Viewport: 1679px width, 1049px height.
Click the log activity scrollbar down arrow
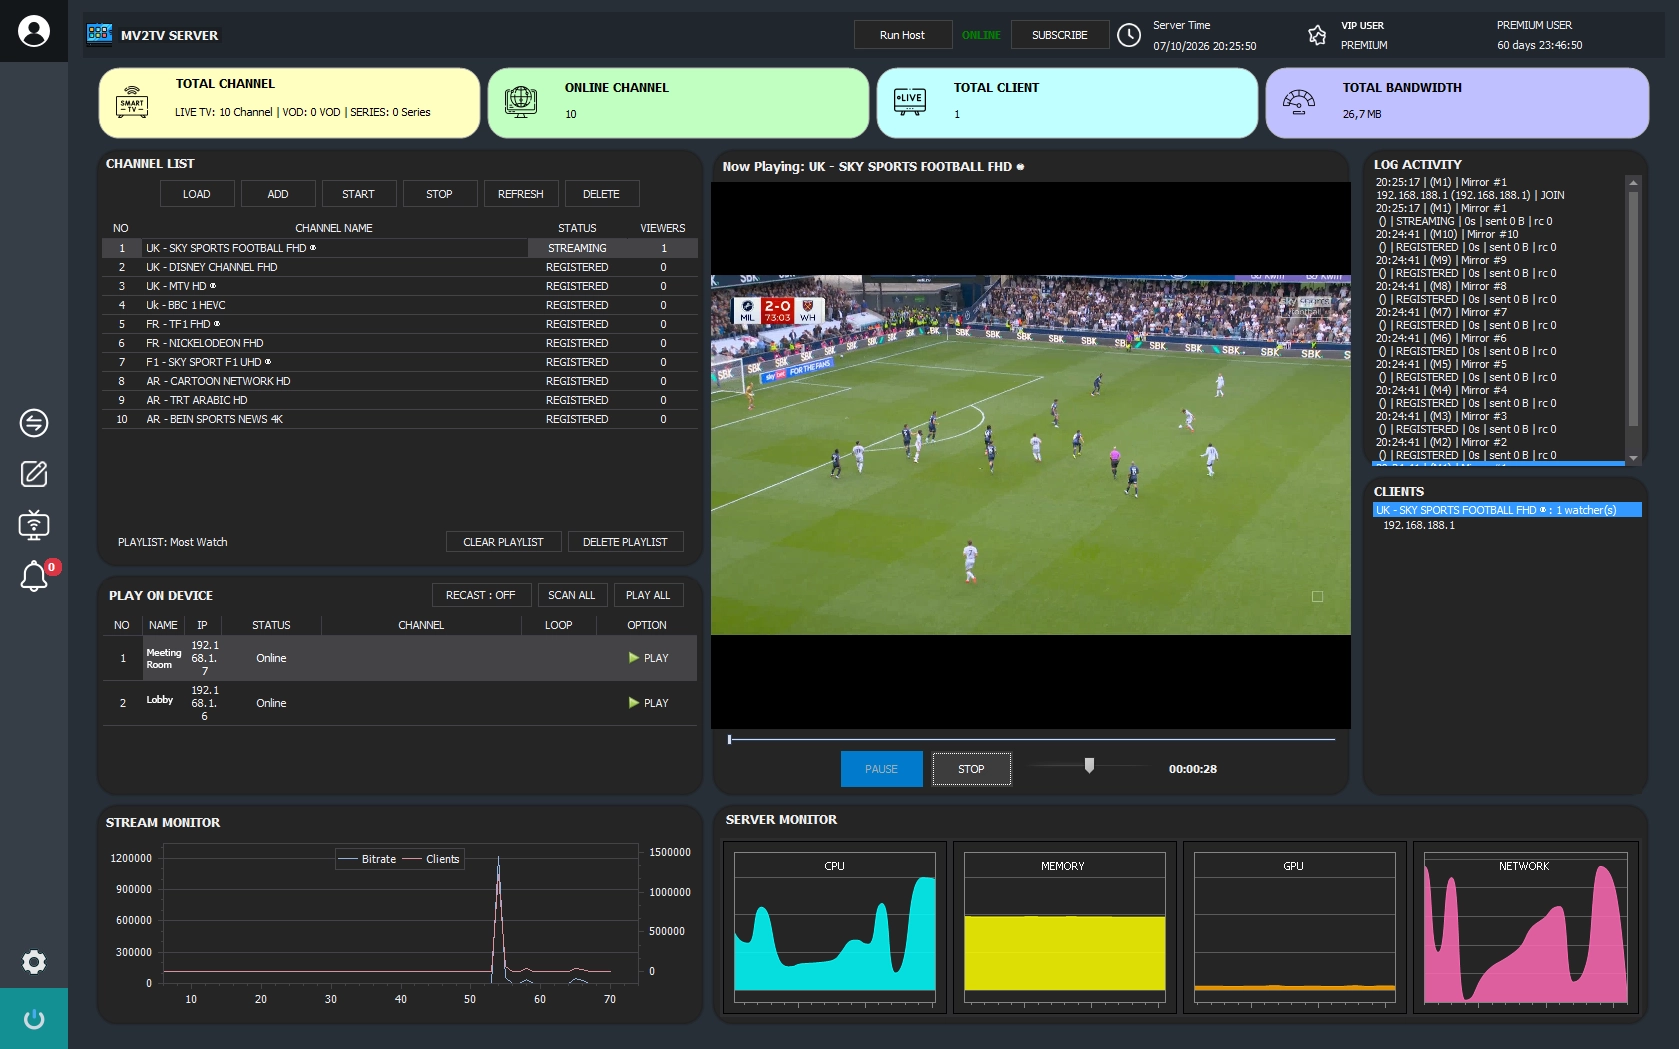(x=1633, y=458)
